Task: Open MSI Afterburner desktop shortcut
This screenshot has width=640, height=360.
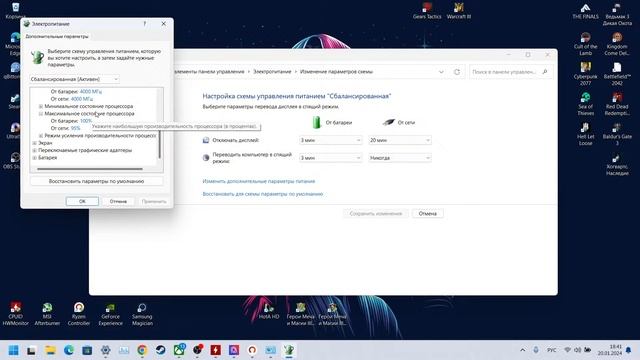Action: [47, 314]
